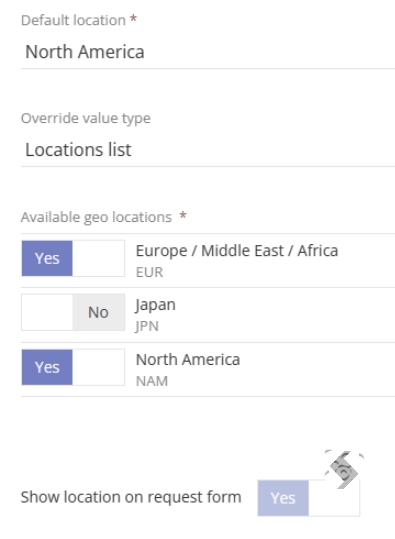Click the red asterisk beside Default location
The image size is (395, 539).
click(133, 19)
